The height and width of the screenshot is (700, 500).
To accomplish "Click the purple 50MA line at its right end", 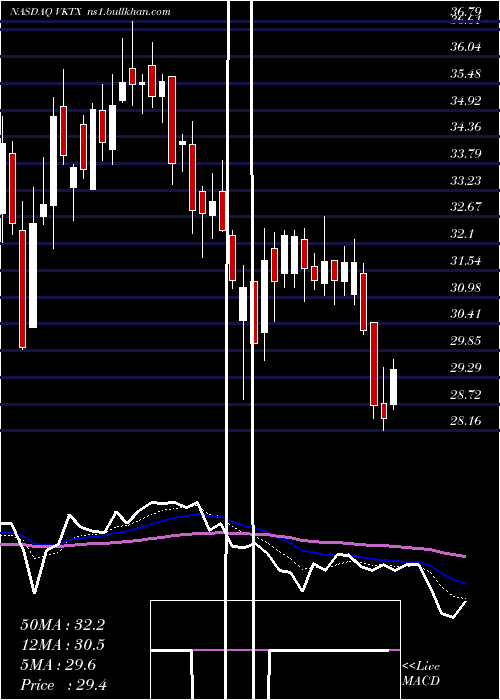I will (463, 556).
